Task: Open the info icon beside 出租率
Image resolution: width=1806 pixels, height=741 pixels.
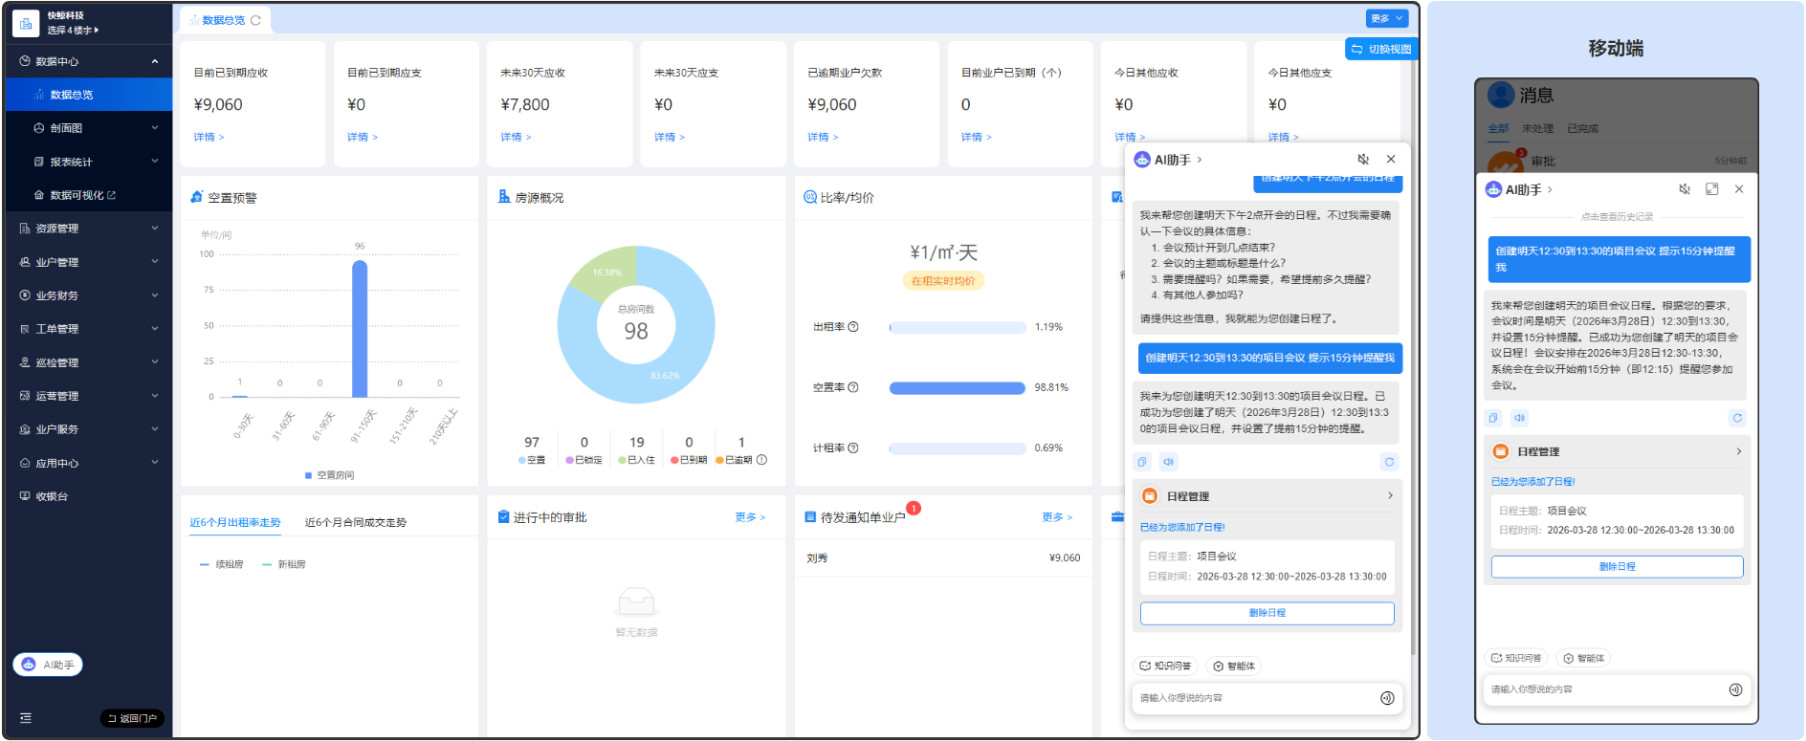Action: 853,327
